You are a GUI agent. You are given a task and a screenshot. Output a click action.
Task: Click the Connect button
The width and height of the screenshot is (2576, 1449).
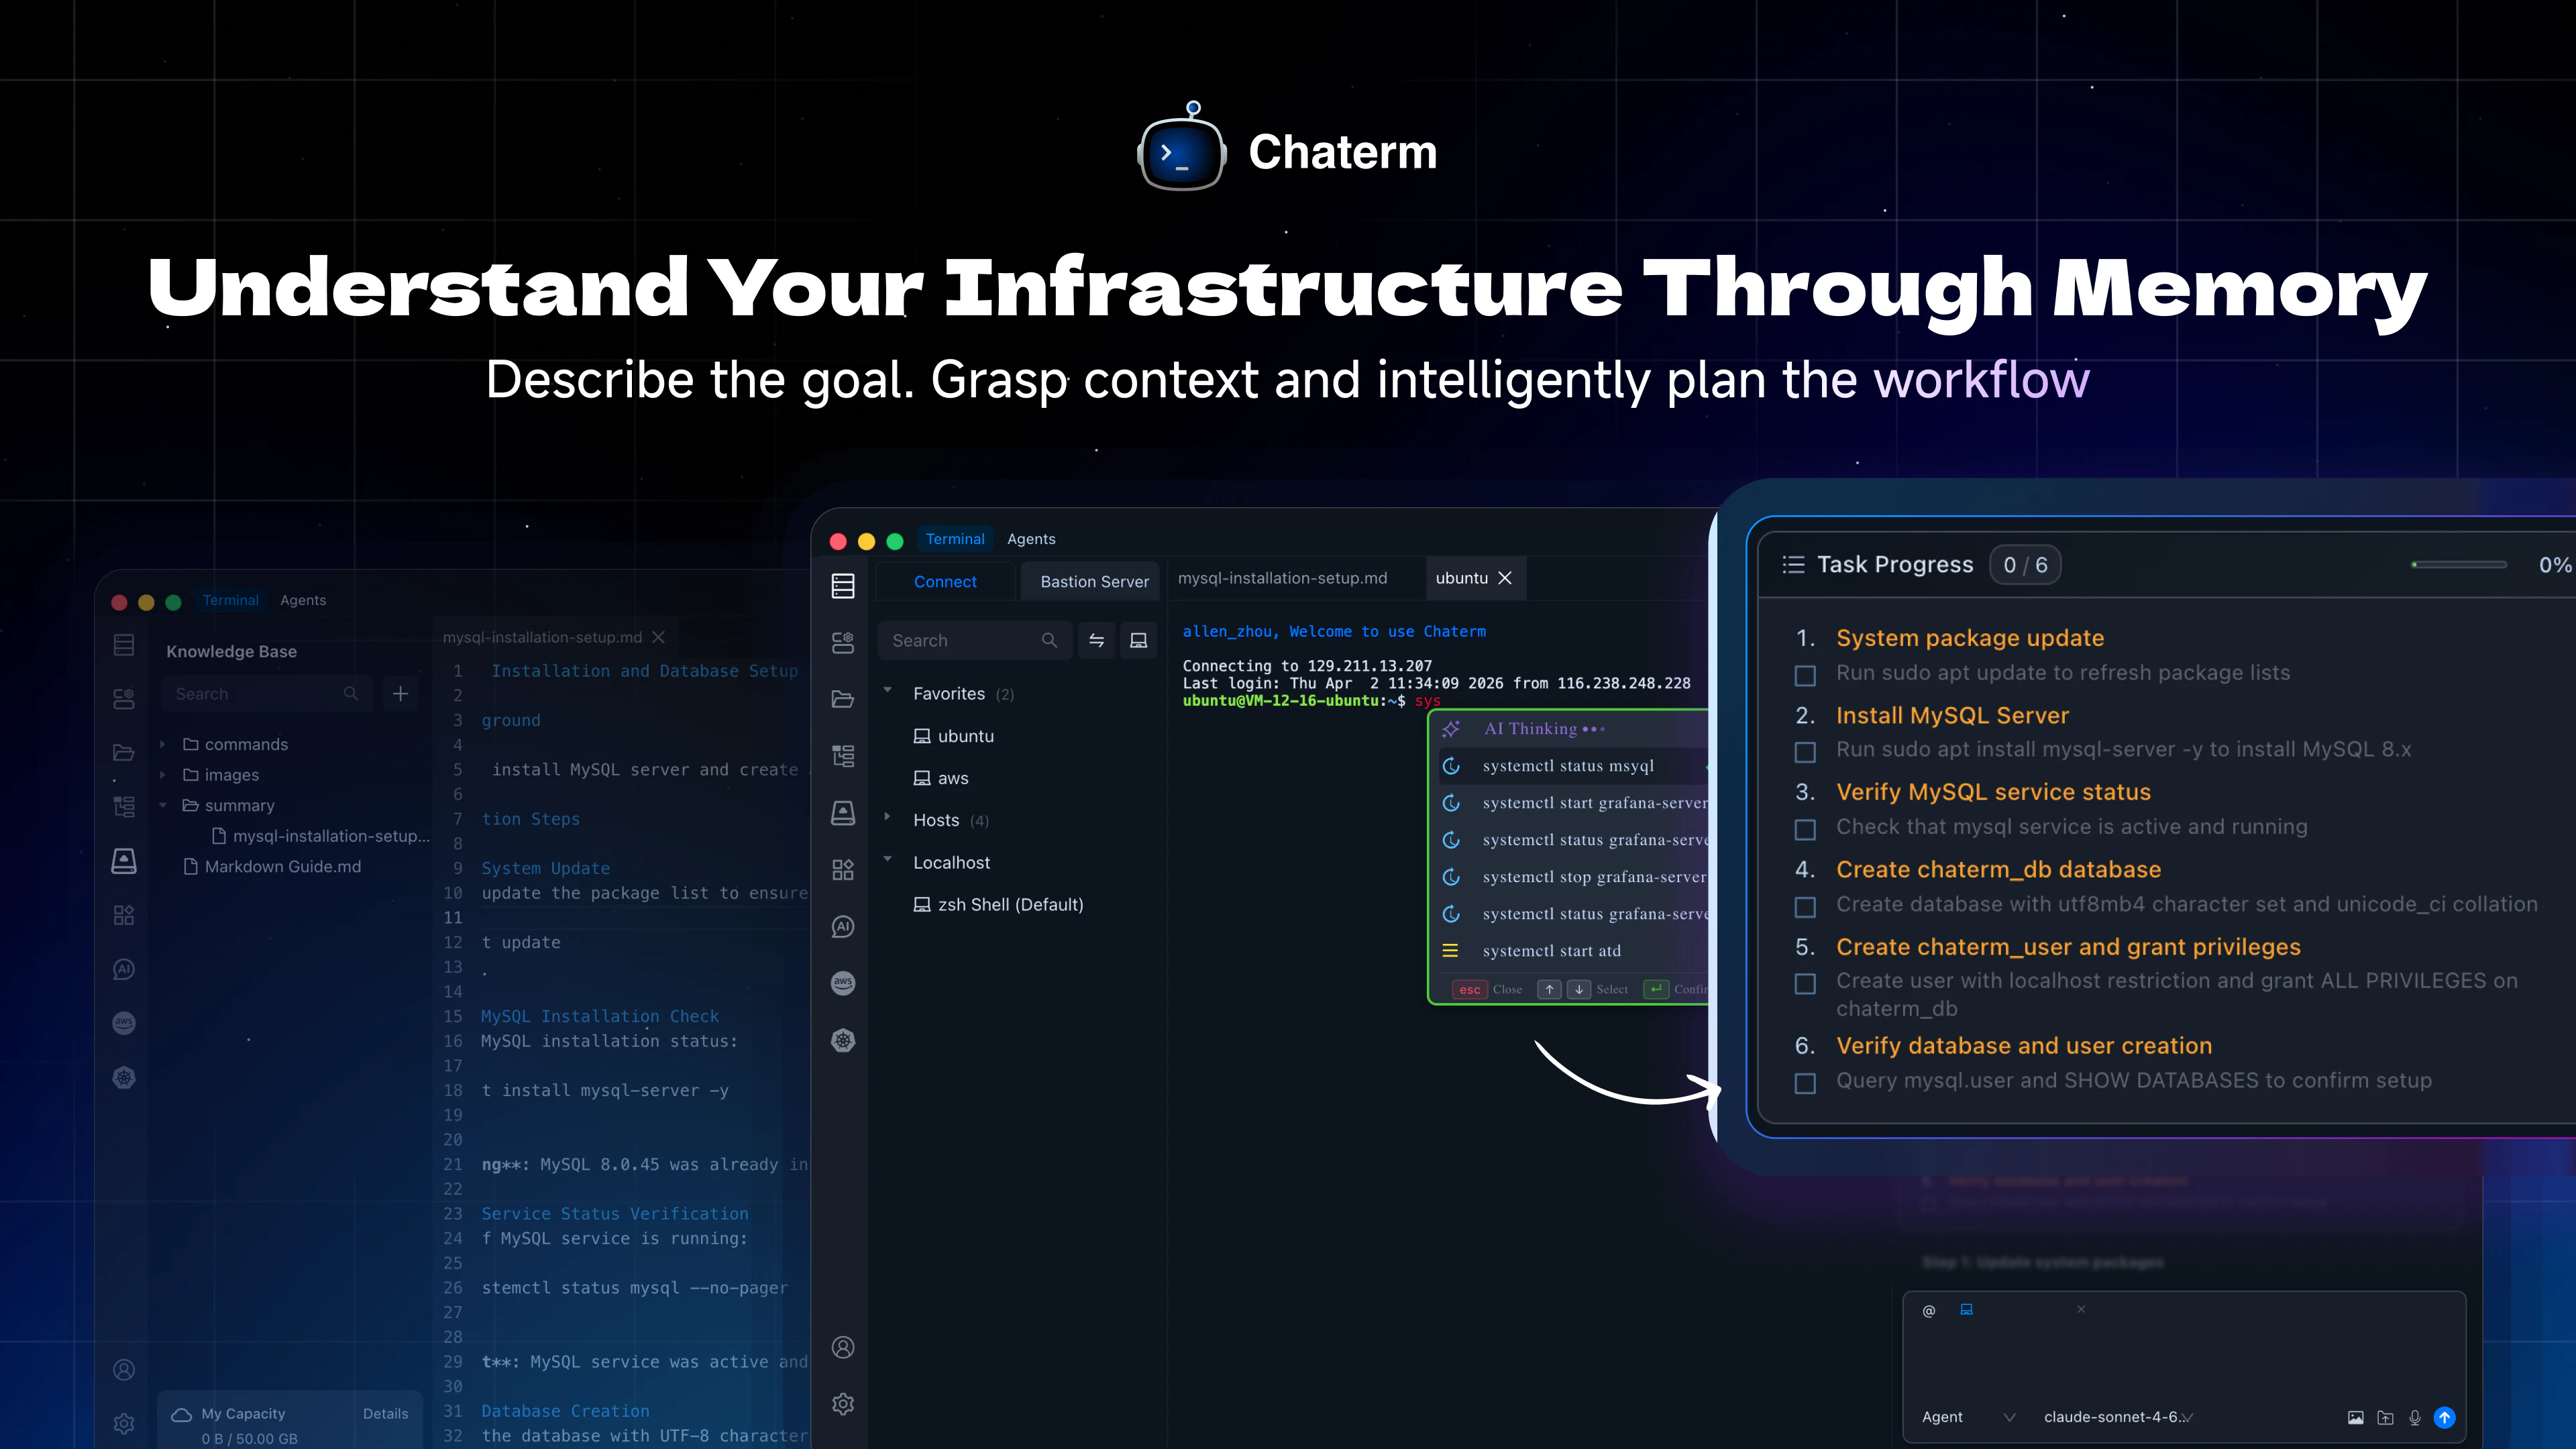pos(944,581)
